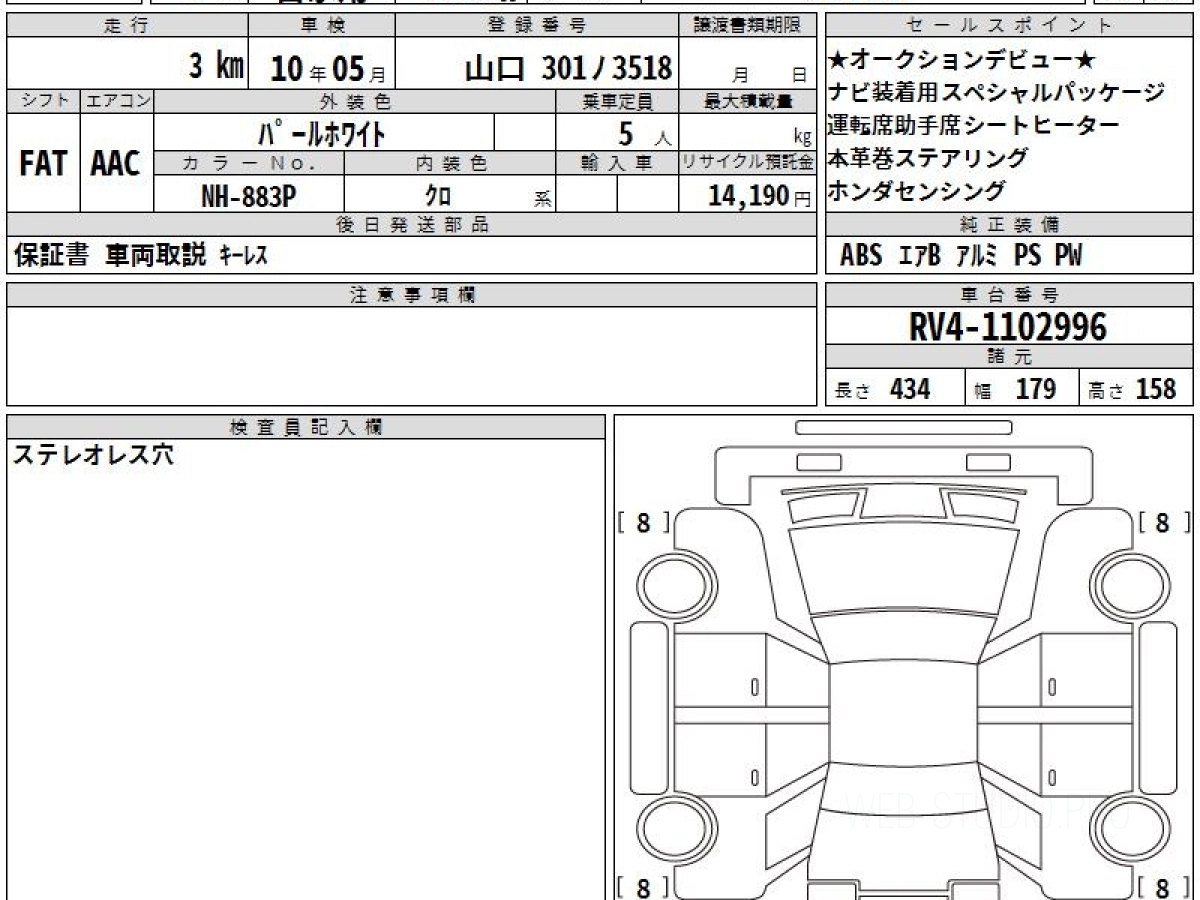Click the "登録番号" header cell

click(x=538, y=26)
